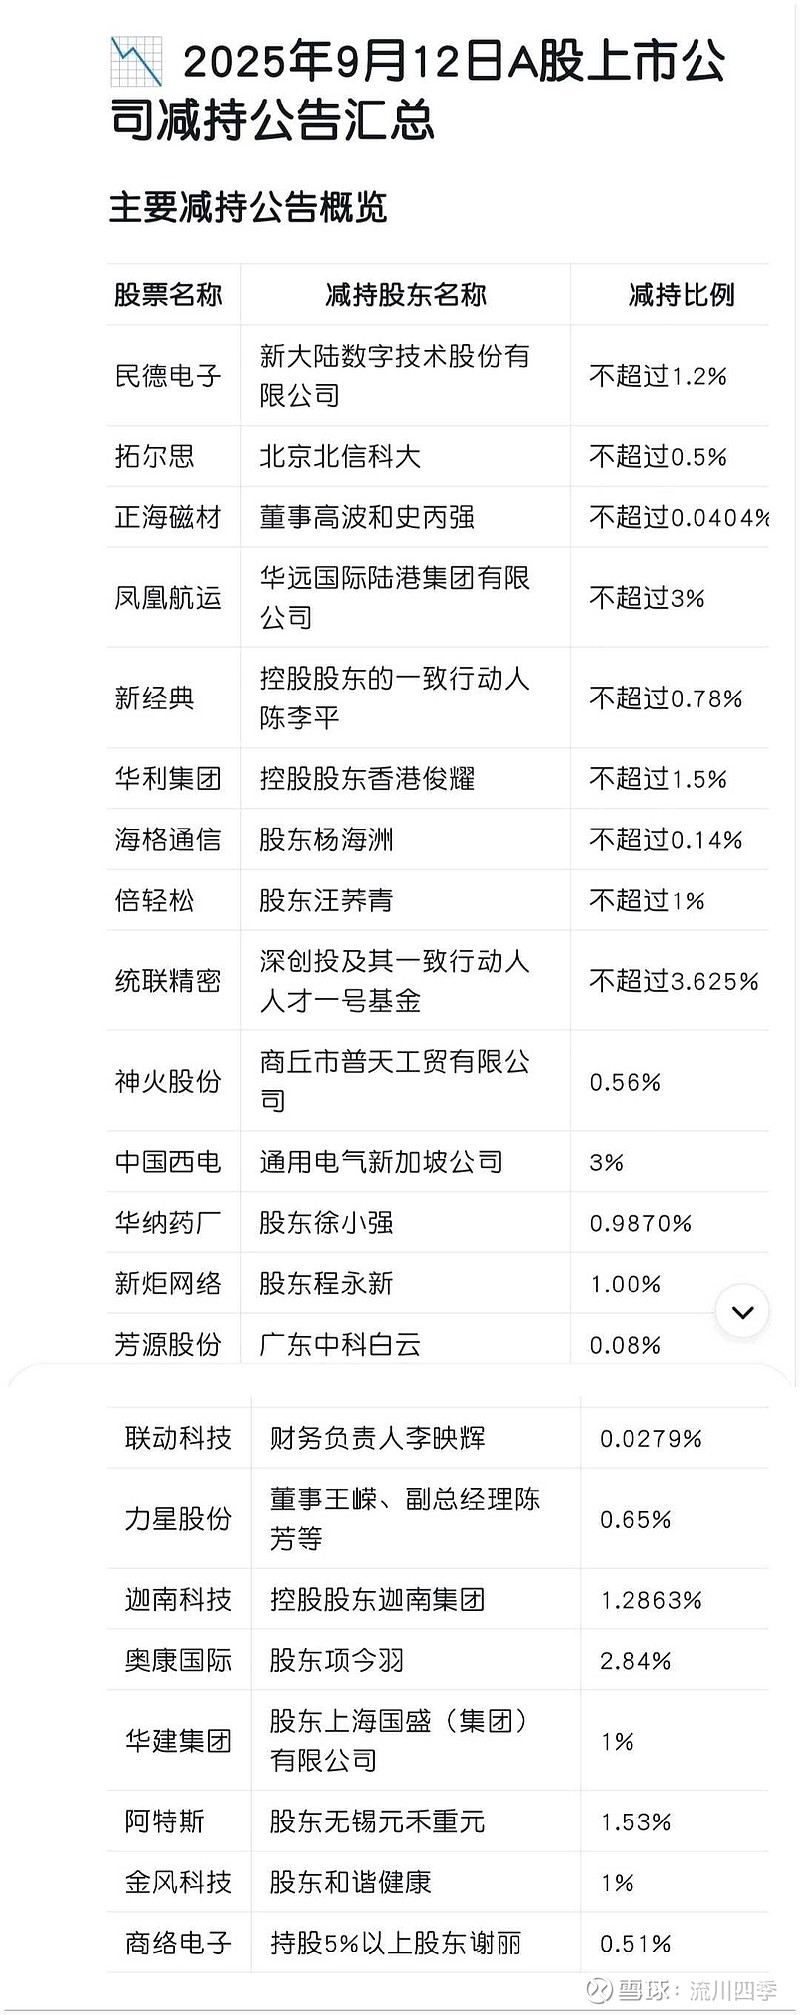Open the 民德电子 stock row
The height and width of the screenshot is (2015, 800).
pos(168,376)
